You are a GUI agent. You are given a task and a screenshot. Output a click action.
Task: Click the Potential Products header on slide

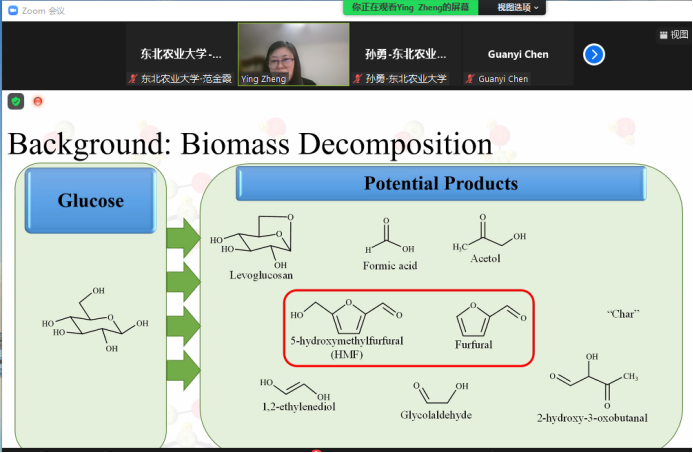(440, 184)
